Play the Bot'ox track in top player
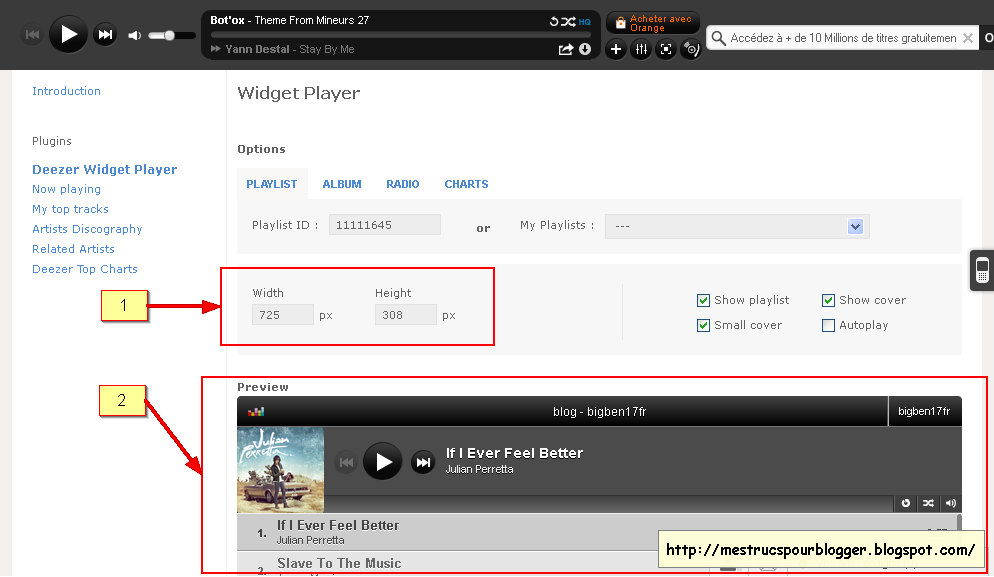 click(68, 34)
